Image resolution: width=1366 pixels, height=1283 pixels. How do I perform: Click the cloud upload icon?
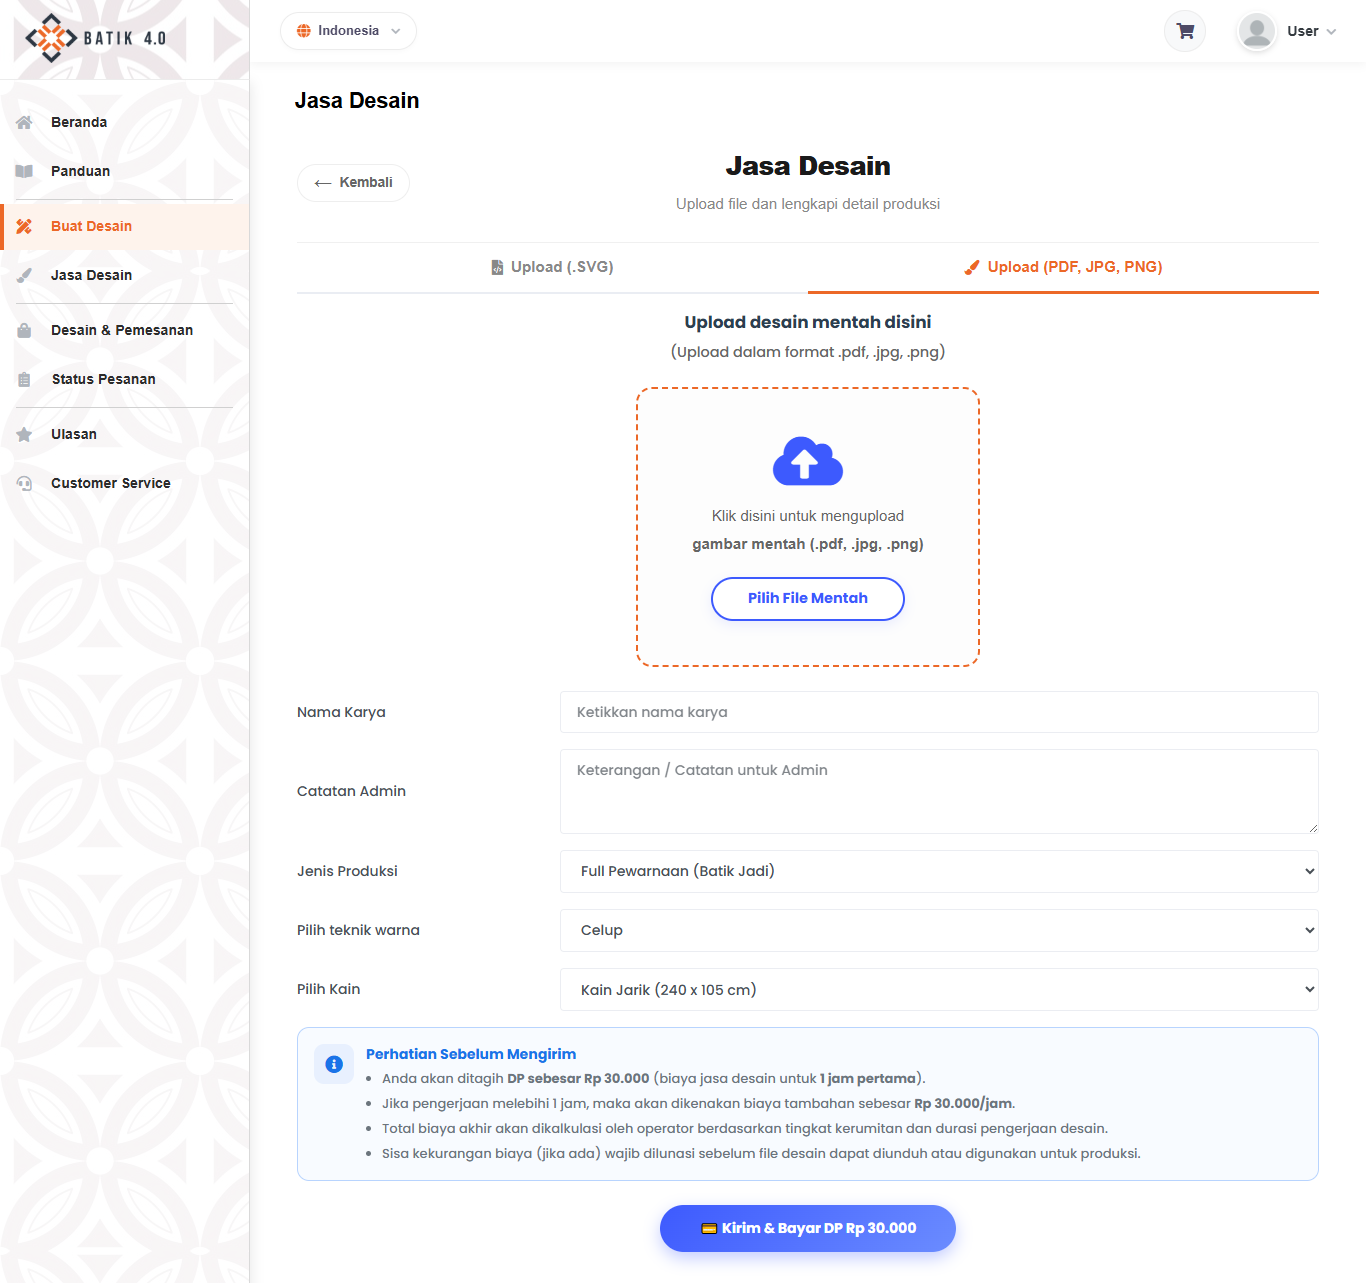(x=808, y=461)
